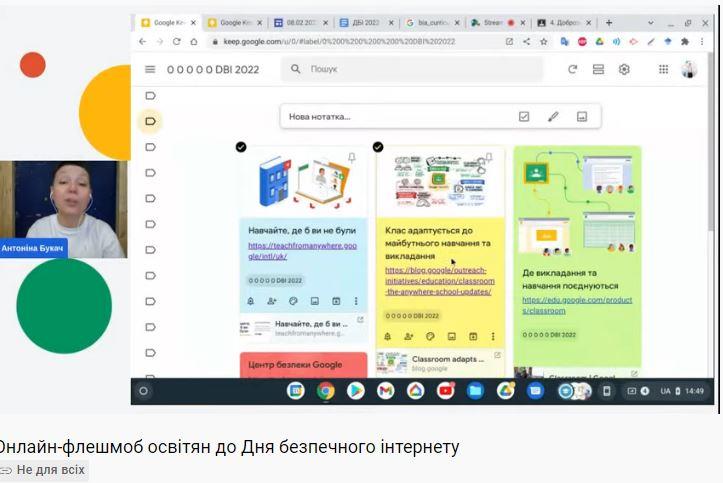Open the system tray clock 14:49

pyautogui.click(x=694, y=391)
